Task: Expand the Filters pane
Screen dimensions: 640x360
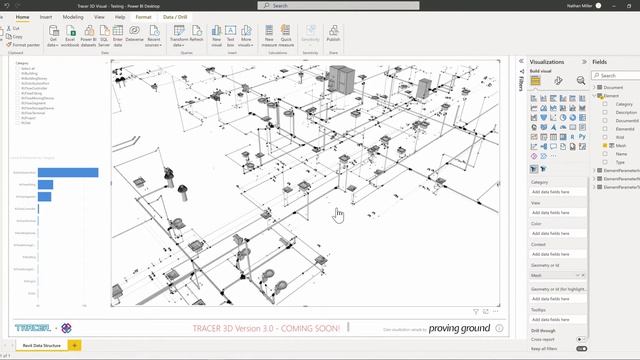Action: [521, 81]
